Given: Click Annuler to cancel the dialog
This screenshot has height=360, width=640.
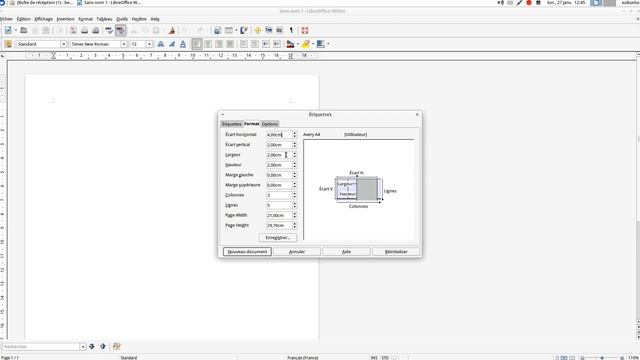Looking at the screenshot, I should point(297,252).
